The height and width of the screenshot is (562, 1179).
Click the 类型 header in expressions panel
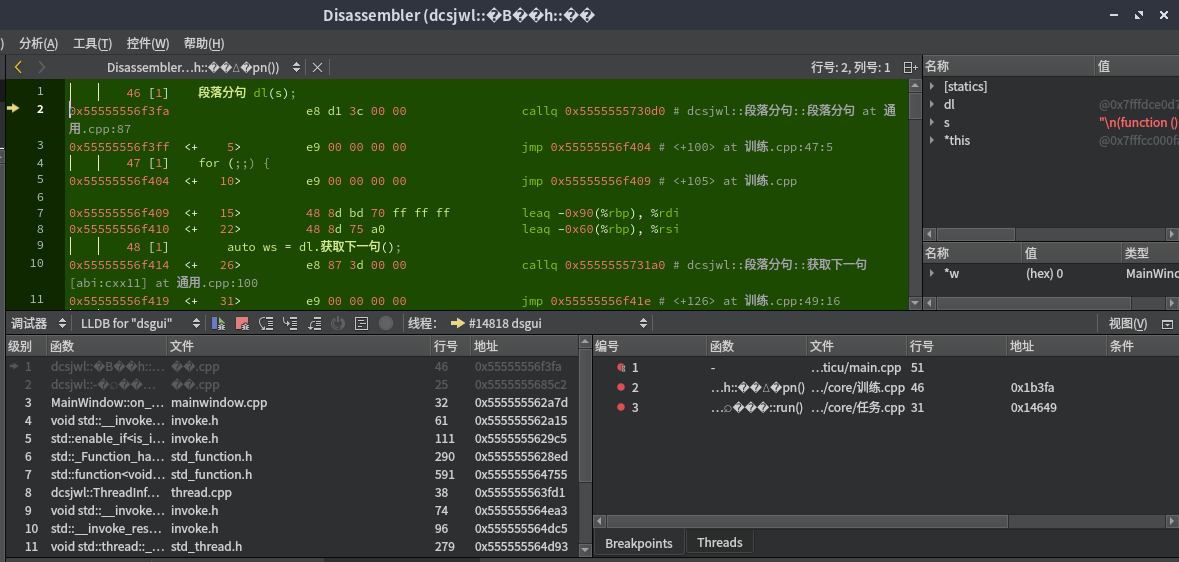[1149, 253]
